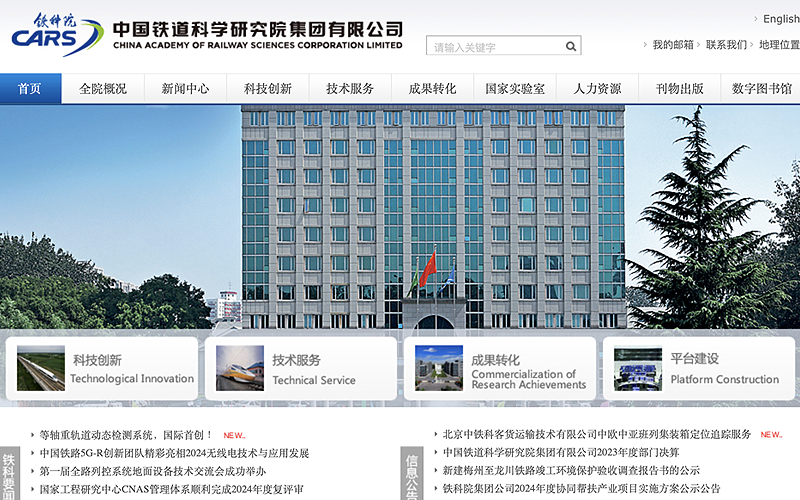Click the Platform Construction thumbnail
Screen dimensions: 800x500
(x=638, y=369)
